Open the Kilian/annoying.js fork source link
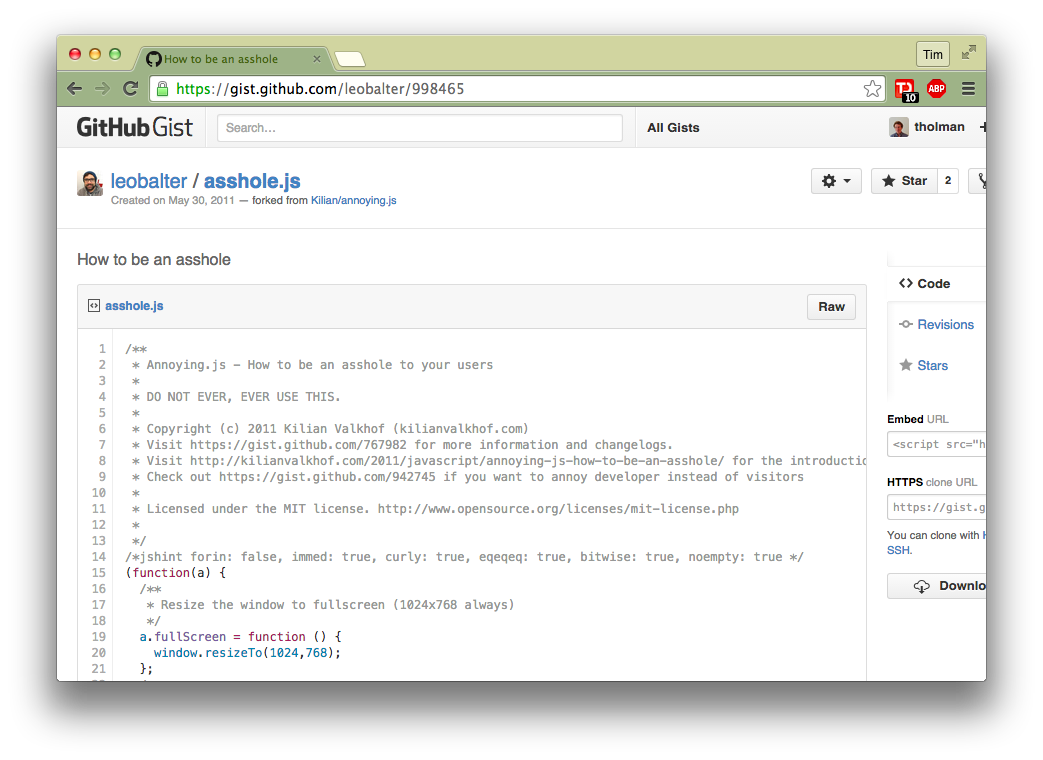 [x=353, y=200]
